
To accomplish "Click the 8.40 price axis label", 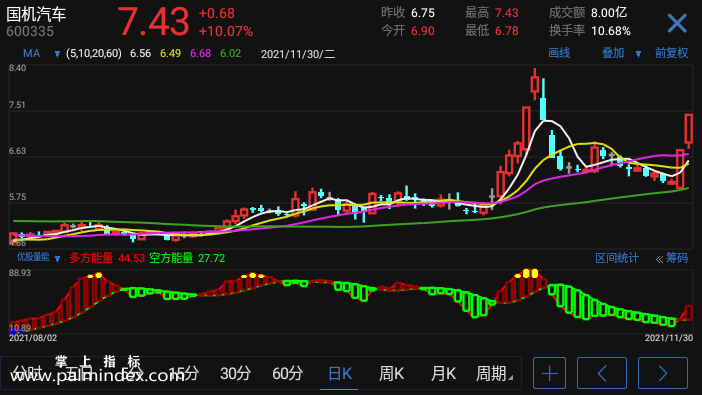I will (17, 68).
